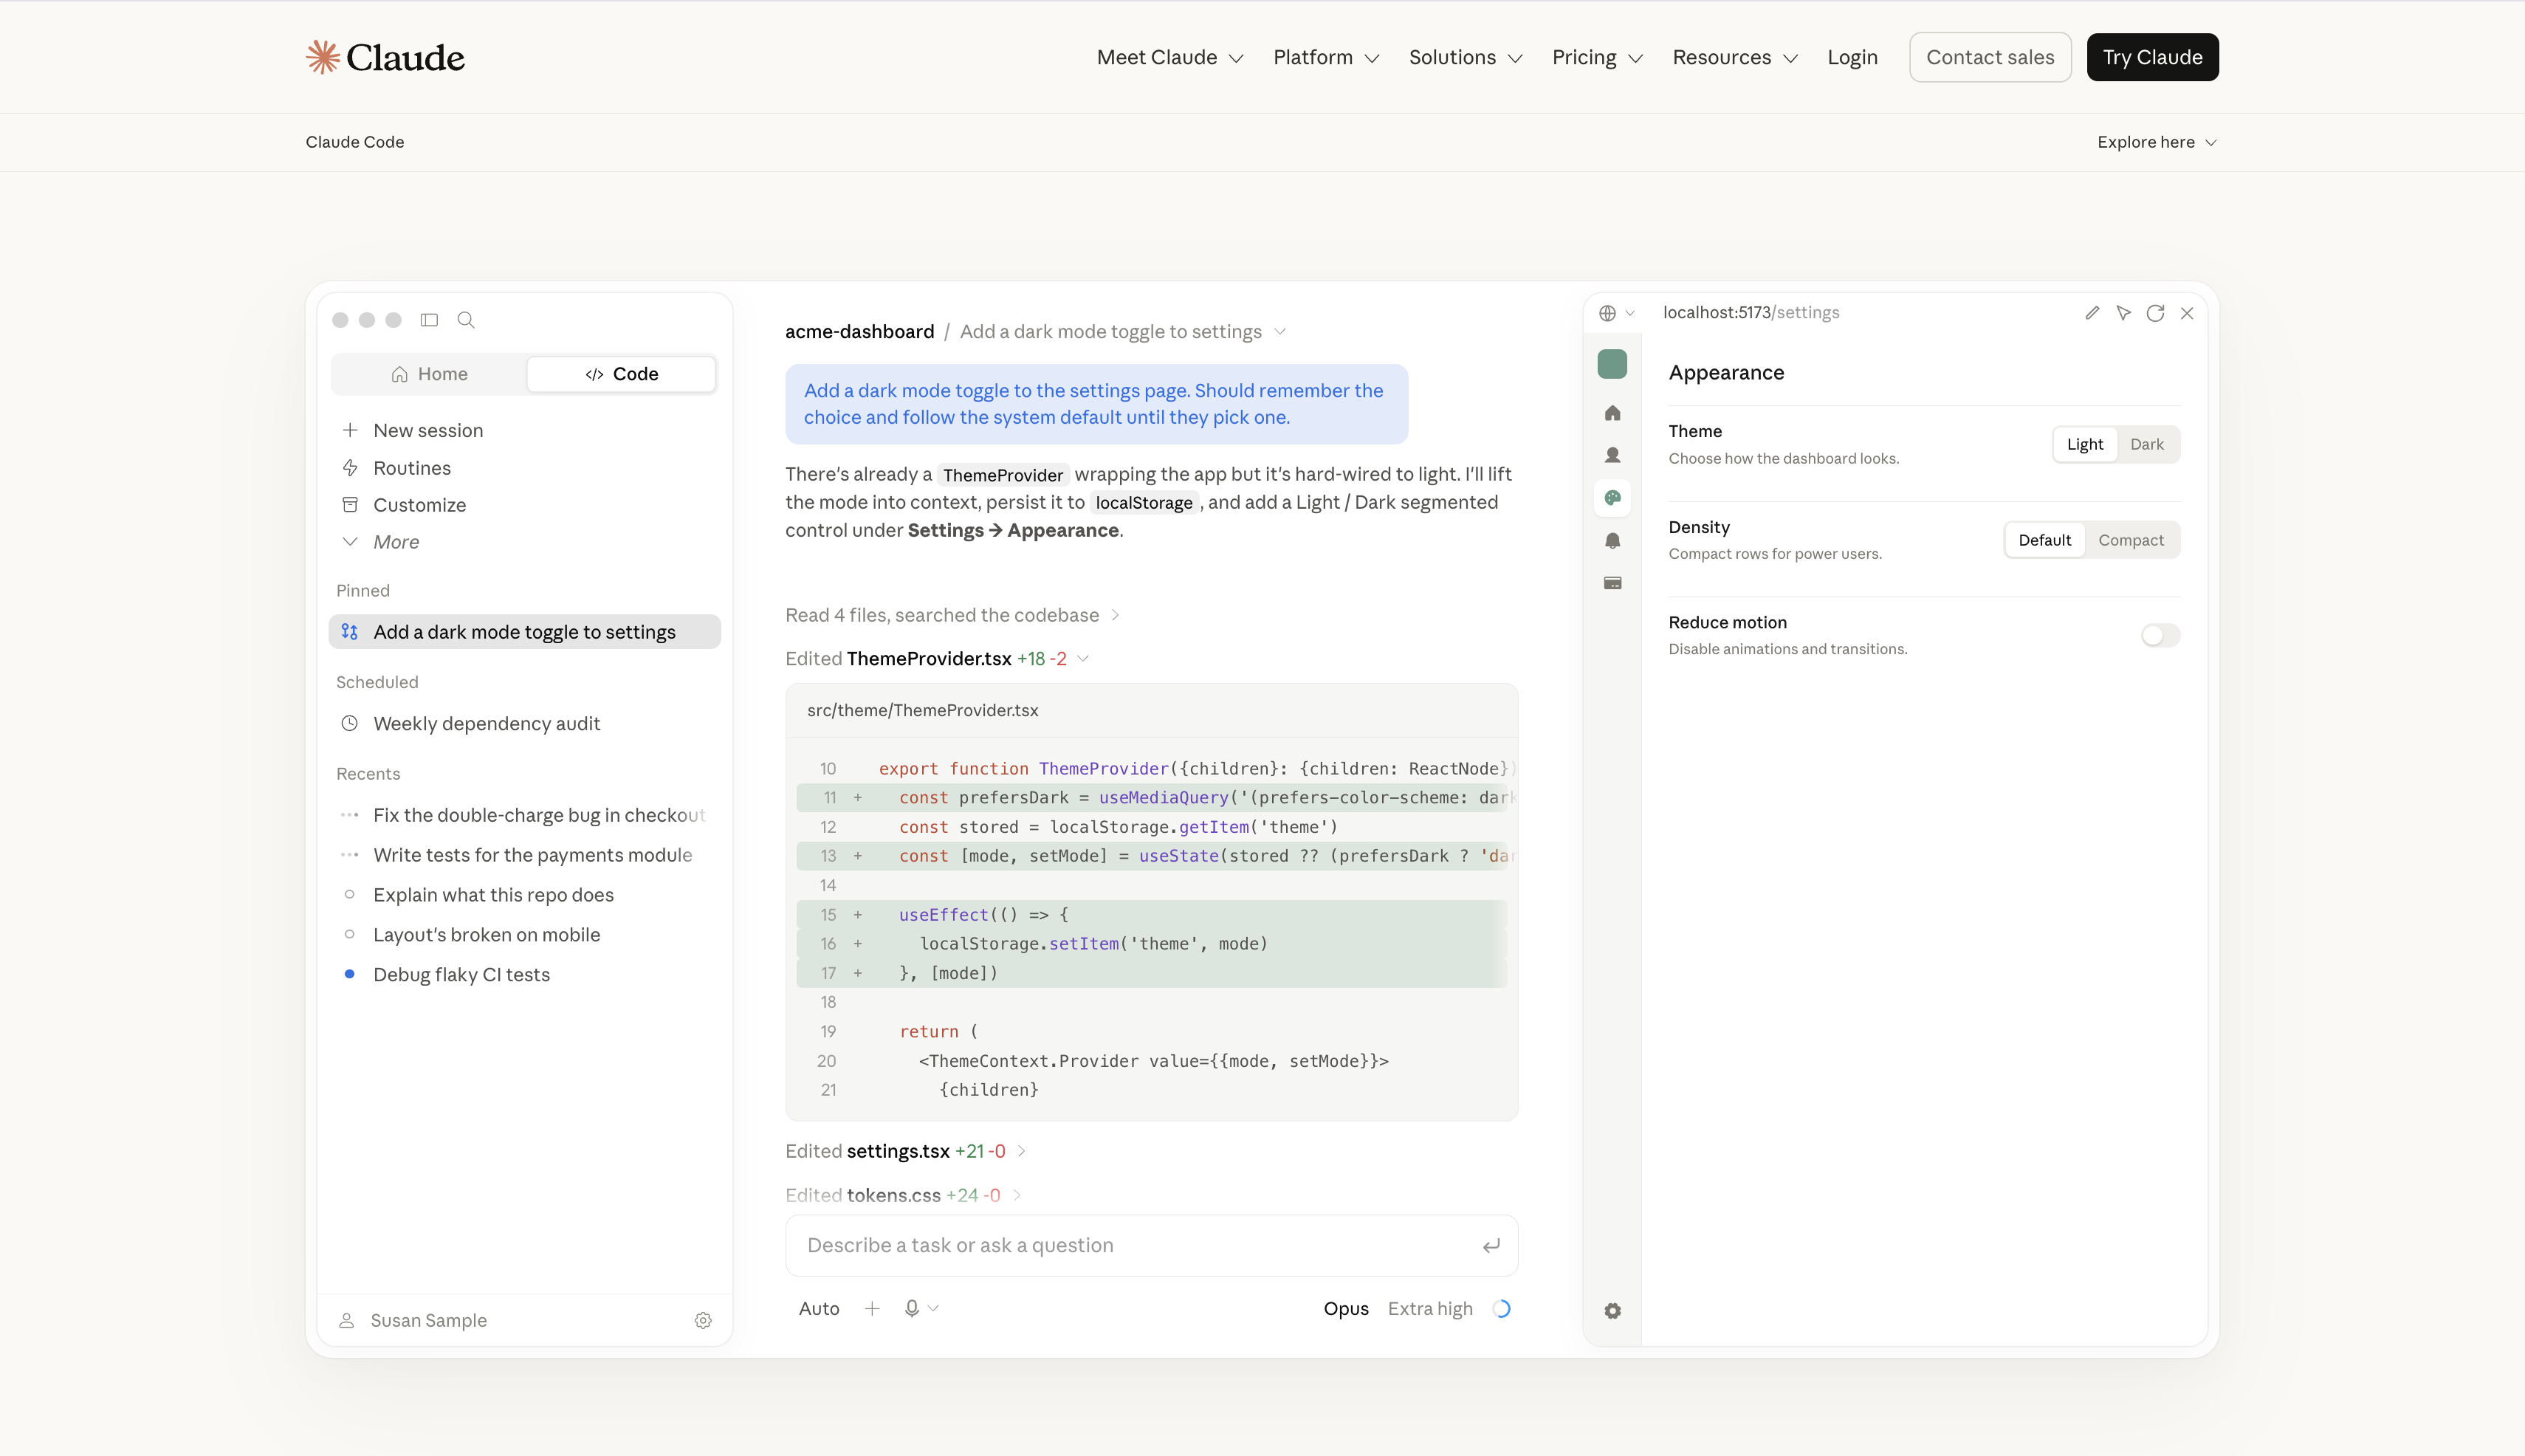This screenshot has width=2525, height=1456.
Task: Click the Contact sales button
Action: coord(1990,57)
